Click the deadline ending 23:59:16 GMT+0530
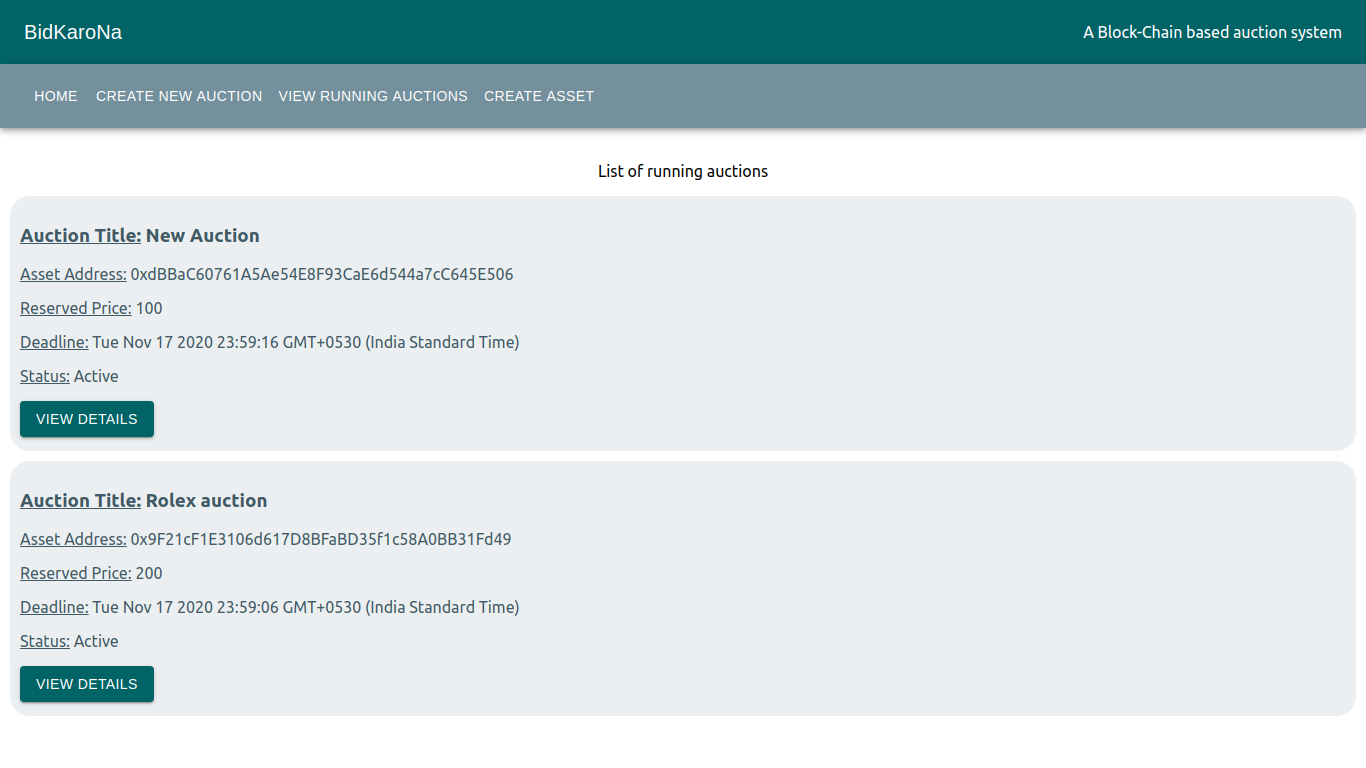Image resolution: width=1366 pixels, height=768 pixels. point(306,342)
